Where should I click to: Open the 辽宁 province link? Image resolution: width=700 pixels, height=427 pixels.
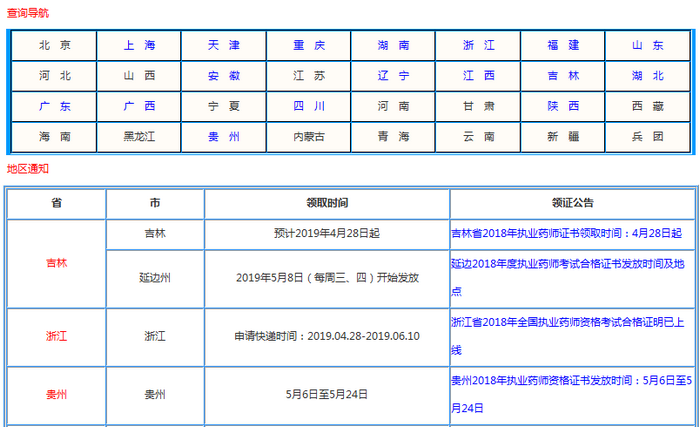(x=393, y=75)
